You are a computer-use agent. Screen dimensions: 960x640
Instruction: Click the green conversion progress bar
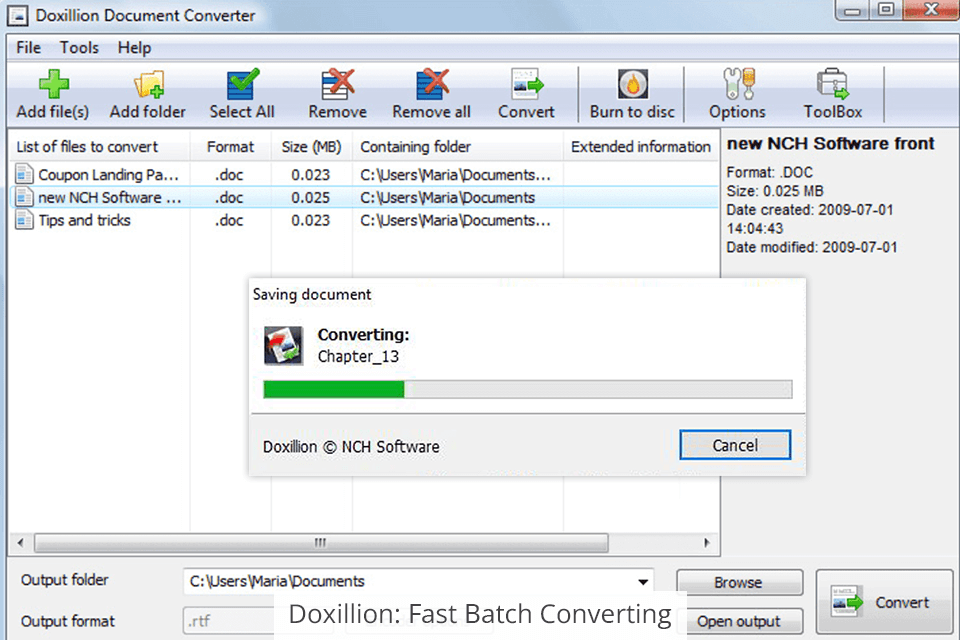coord(334,389)
